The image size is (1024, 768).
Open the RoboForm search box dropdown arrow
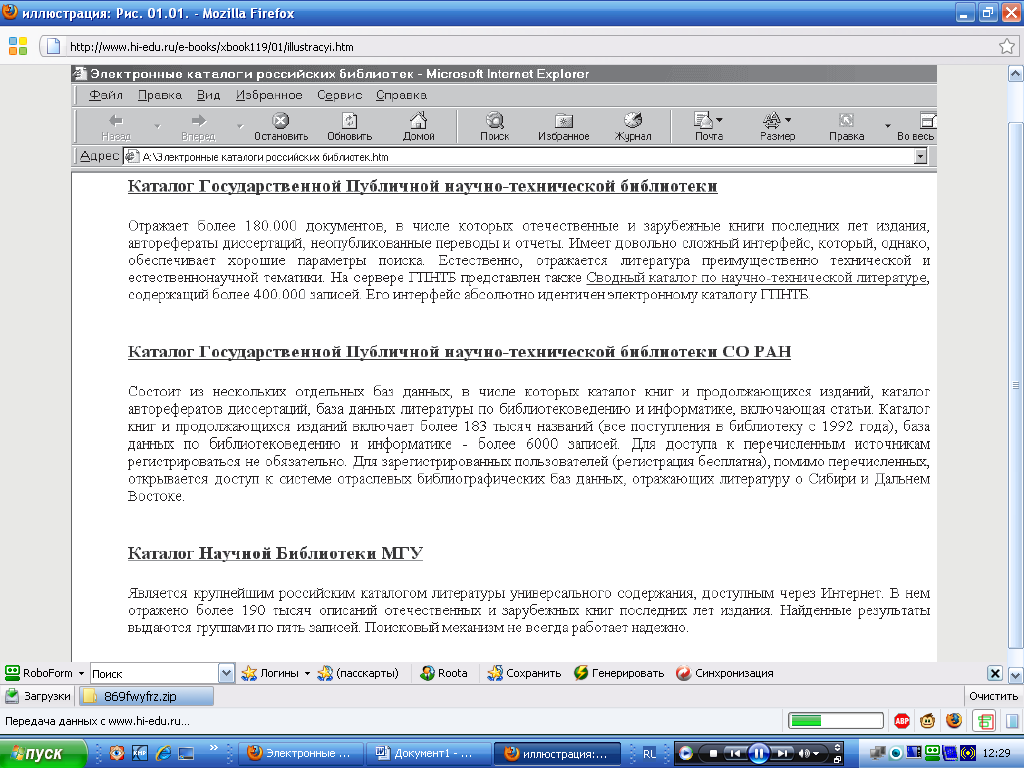[x=226, y=673]
